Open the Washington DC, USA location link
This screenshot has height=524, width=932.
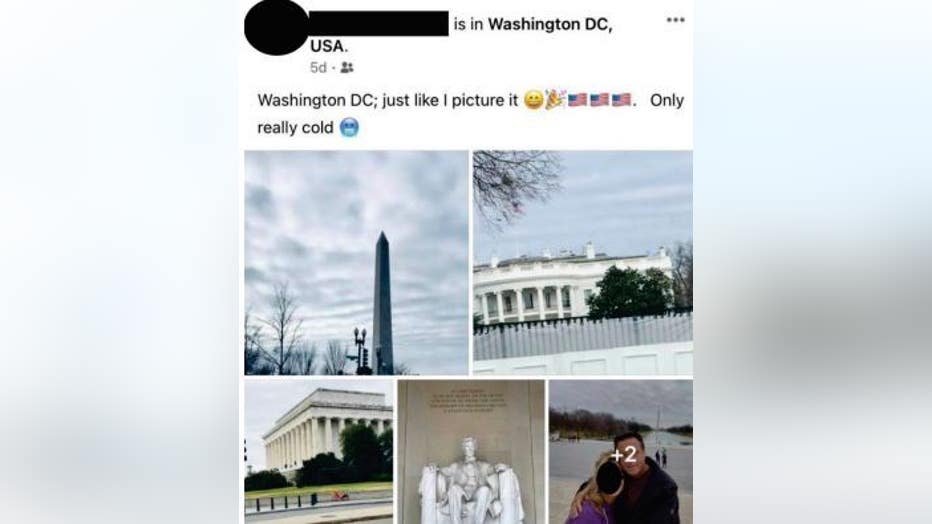click(x=461, y=34)
